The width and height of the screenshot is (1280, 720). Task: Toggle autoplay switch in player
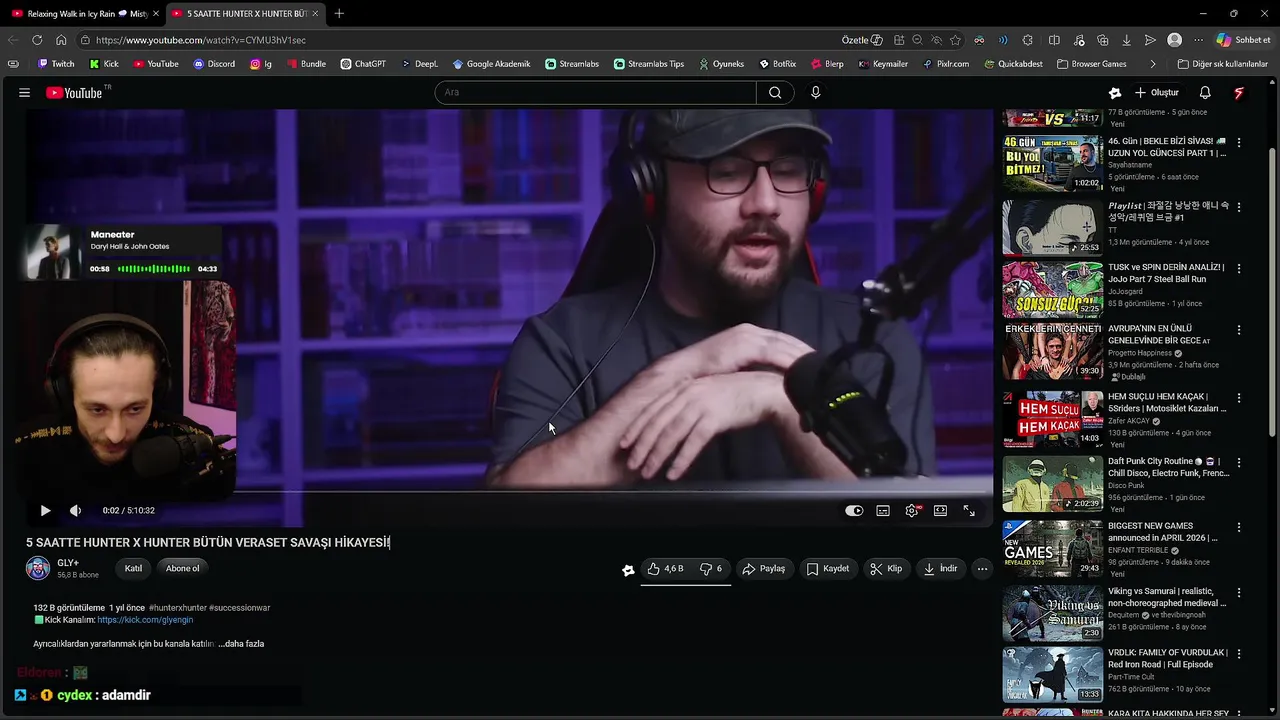tap(854, 510)
